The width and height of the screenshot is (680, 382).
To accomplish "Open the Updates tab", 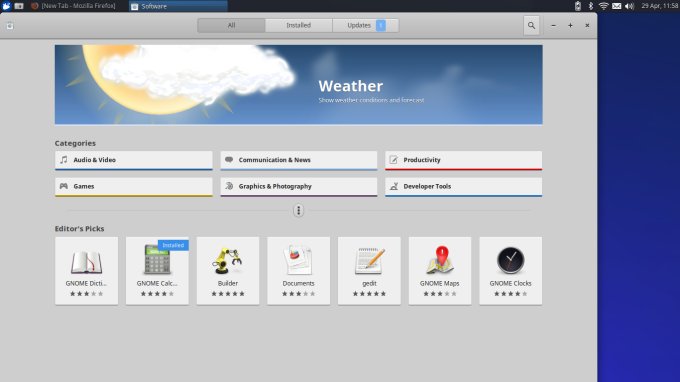I will coord(366,26).
